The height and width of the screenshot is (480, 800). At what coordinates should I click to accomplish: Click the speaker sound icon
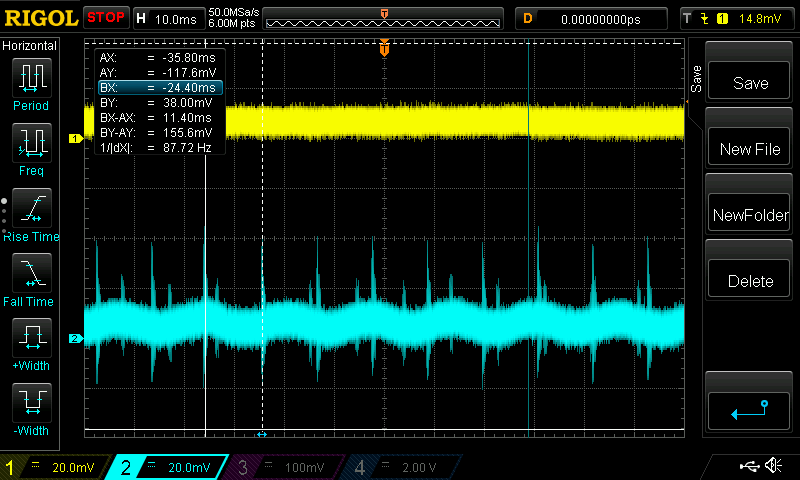point(773,465)
